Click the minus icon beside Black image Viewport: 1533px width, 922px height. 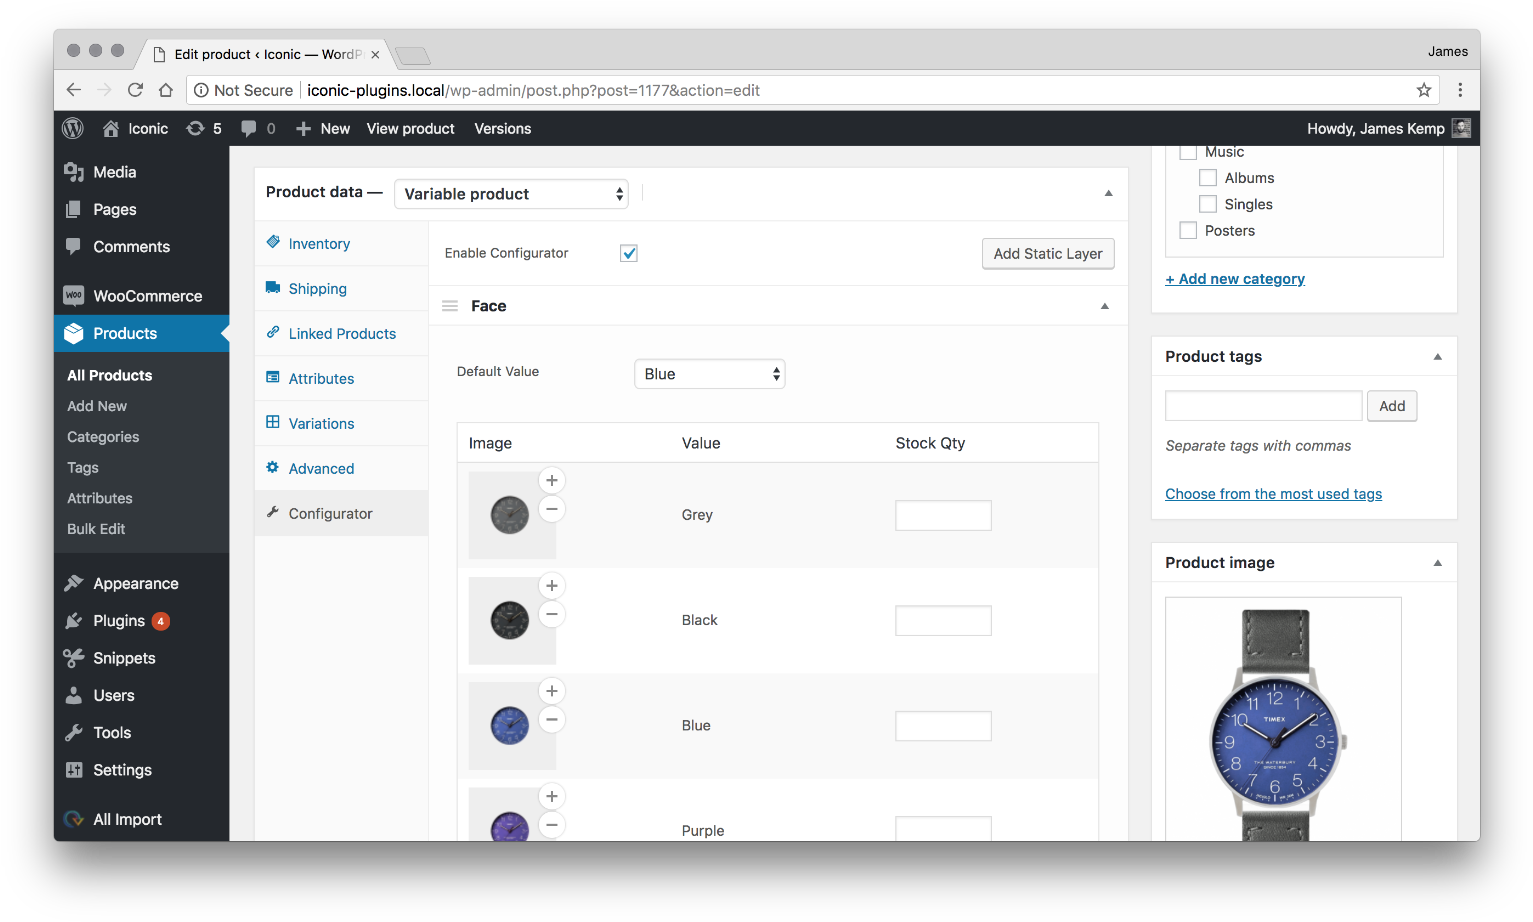pyautogui.click(x=551, y=614)
